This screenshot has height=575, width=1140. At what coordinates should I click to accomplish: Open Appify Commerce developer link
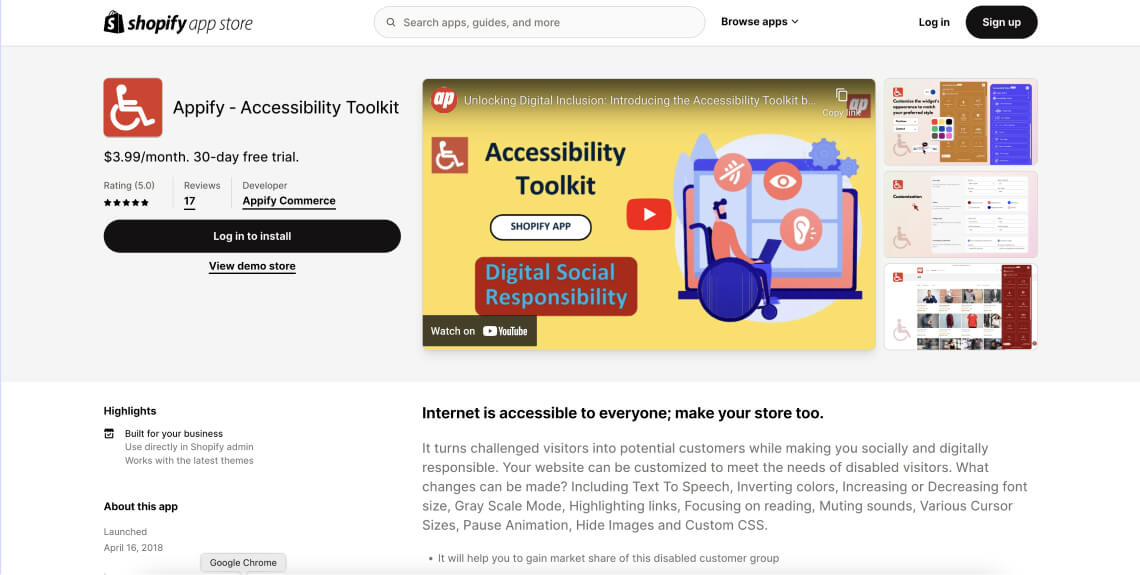tap(289, 201)
